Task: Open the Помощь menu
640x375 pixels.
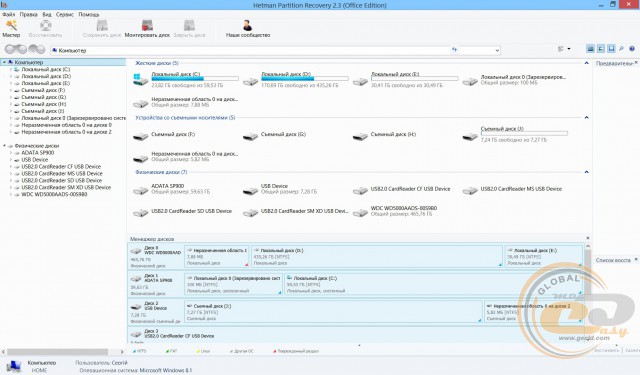Action: point(89,14)
